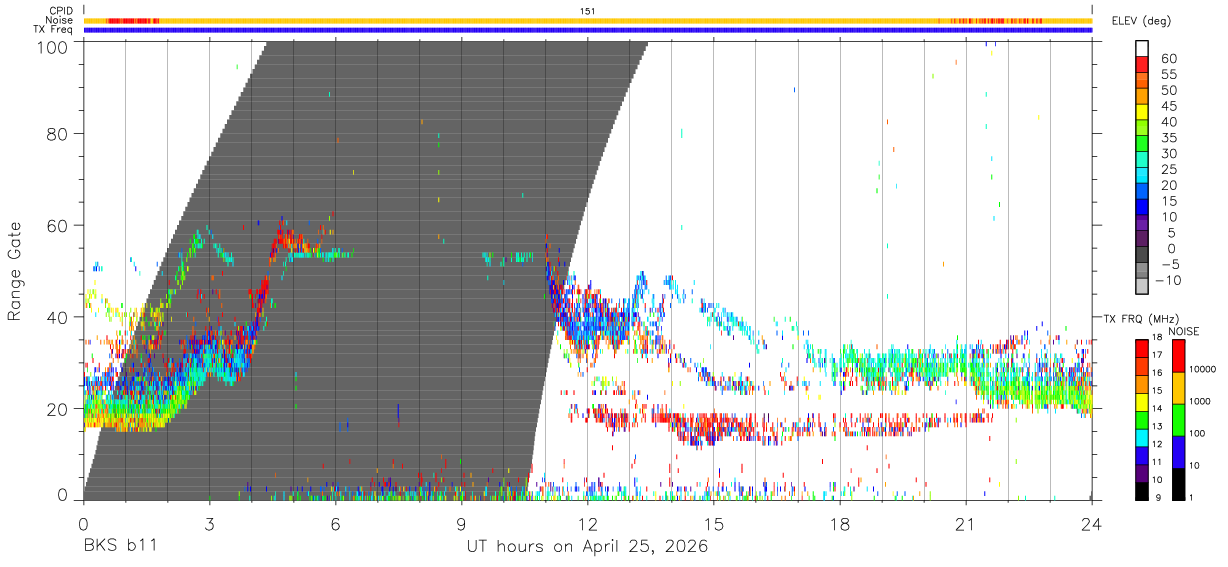The height and width of the screenshot is (567, 1228).
Task: Select the red NOISE colorbar segment above 10000
Action: pos(1179,355)
